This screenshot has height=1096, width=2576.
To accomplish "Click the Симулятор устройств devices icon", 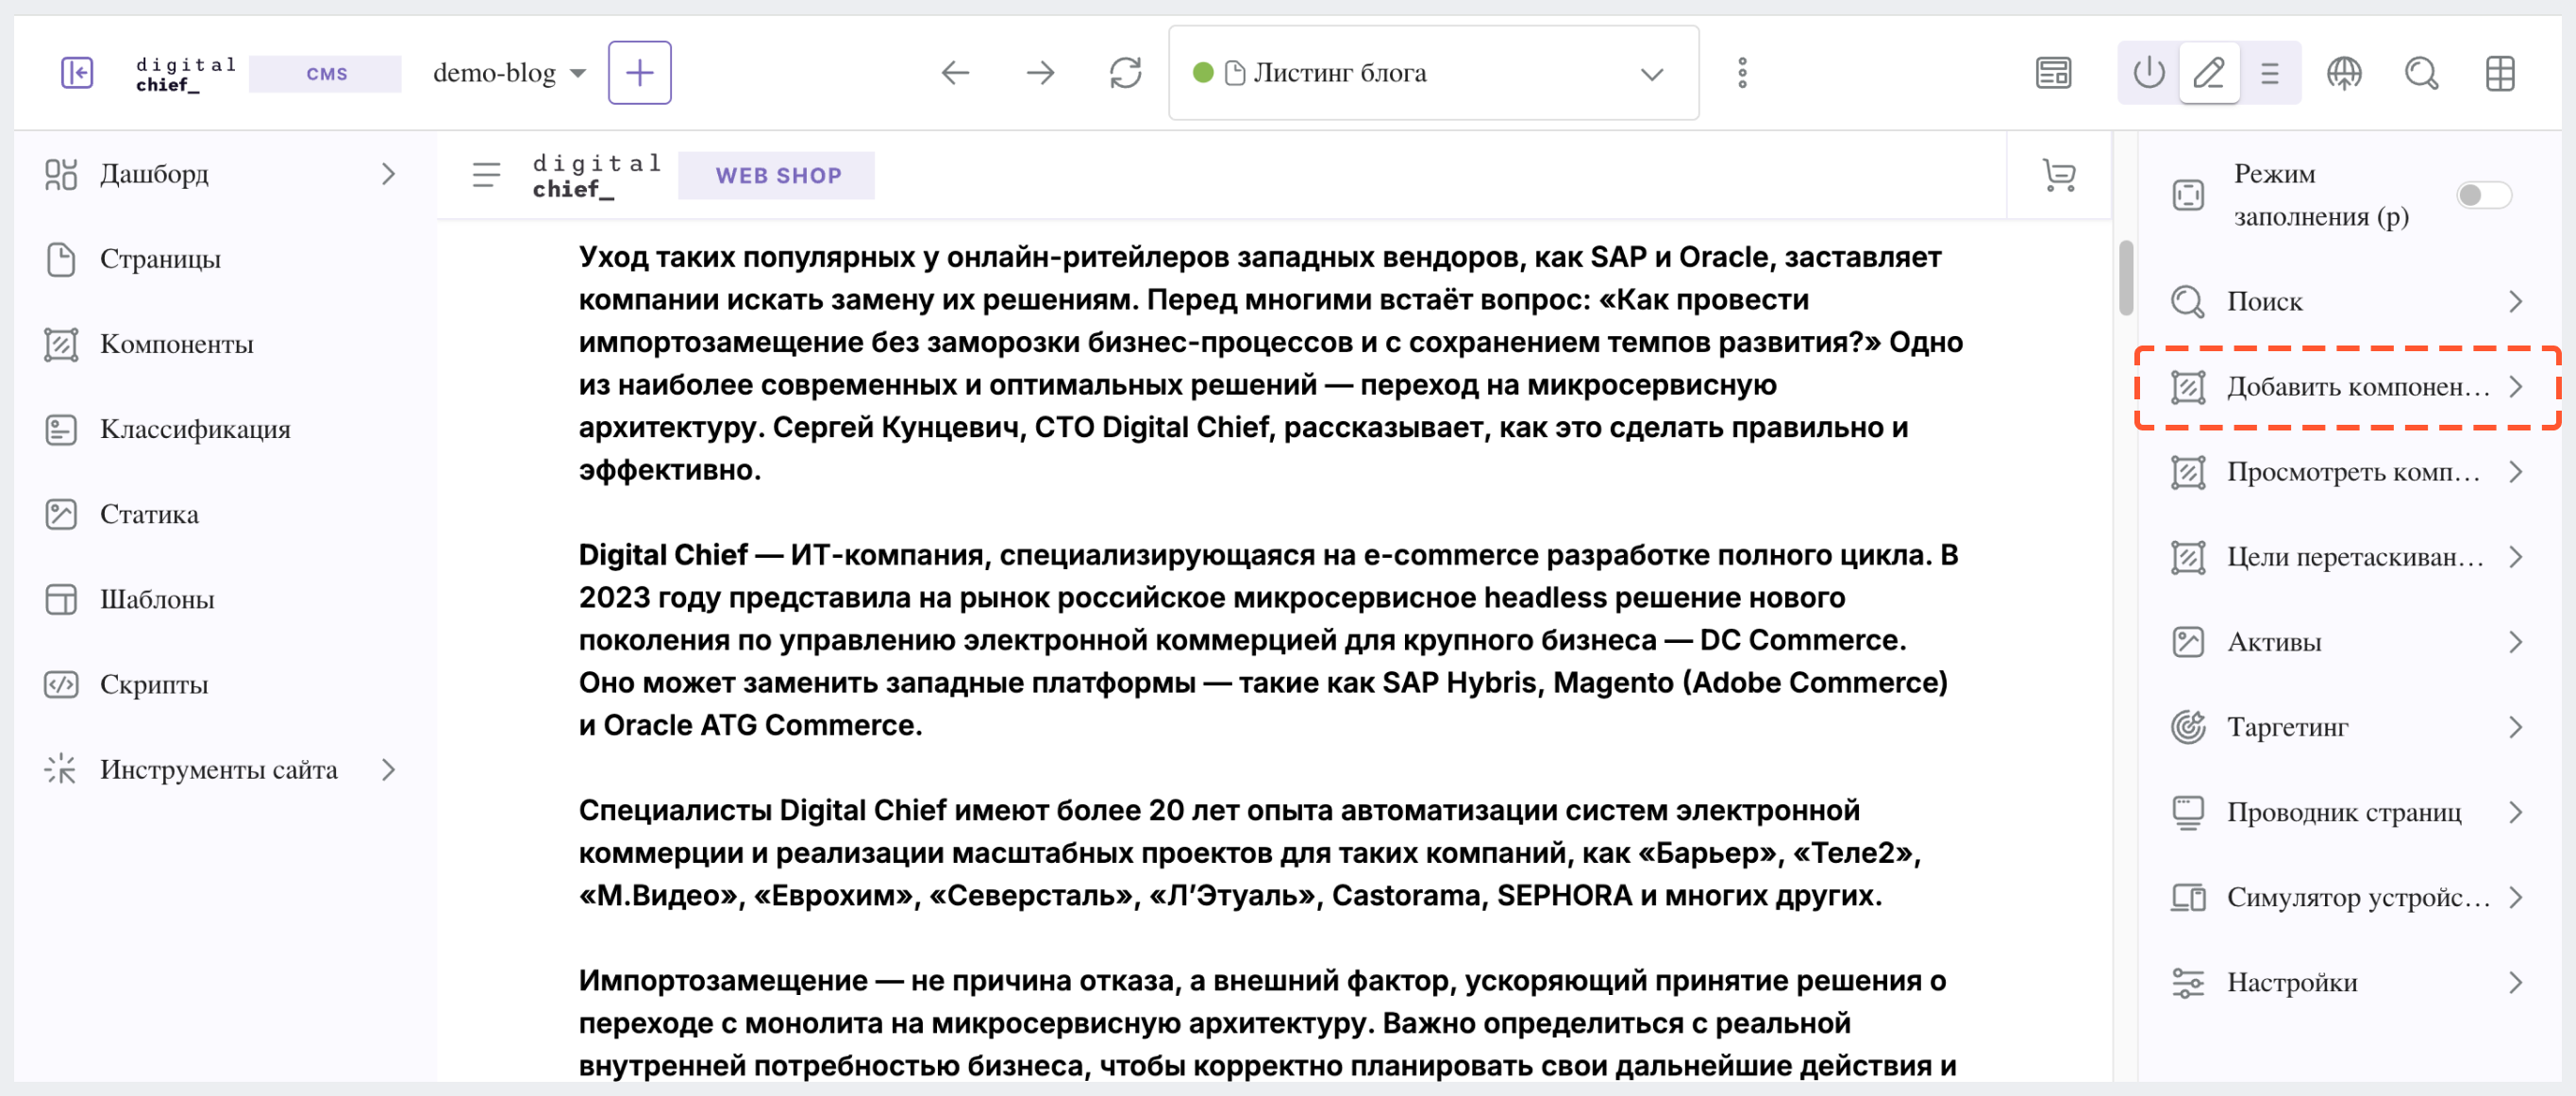I will point(2187,897).
